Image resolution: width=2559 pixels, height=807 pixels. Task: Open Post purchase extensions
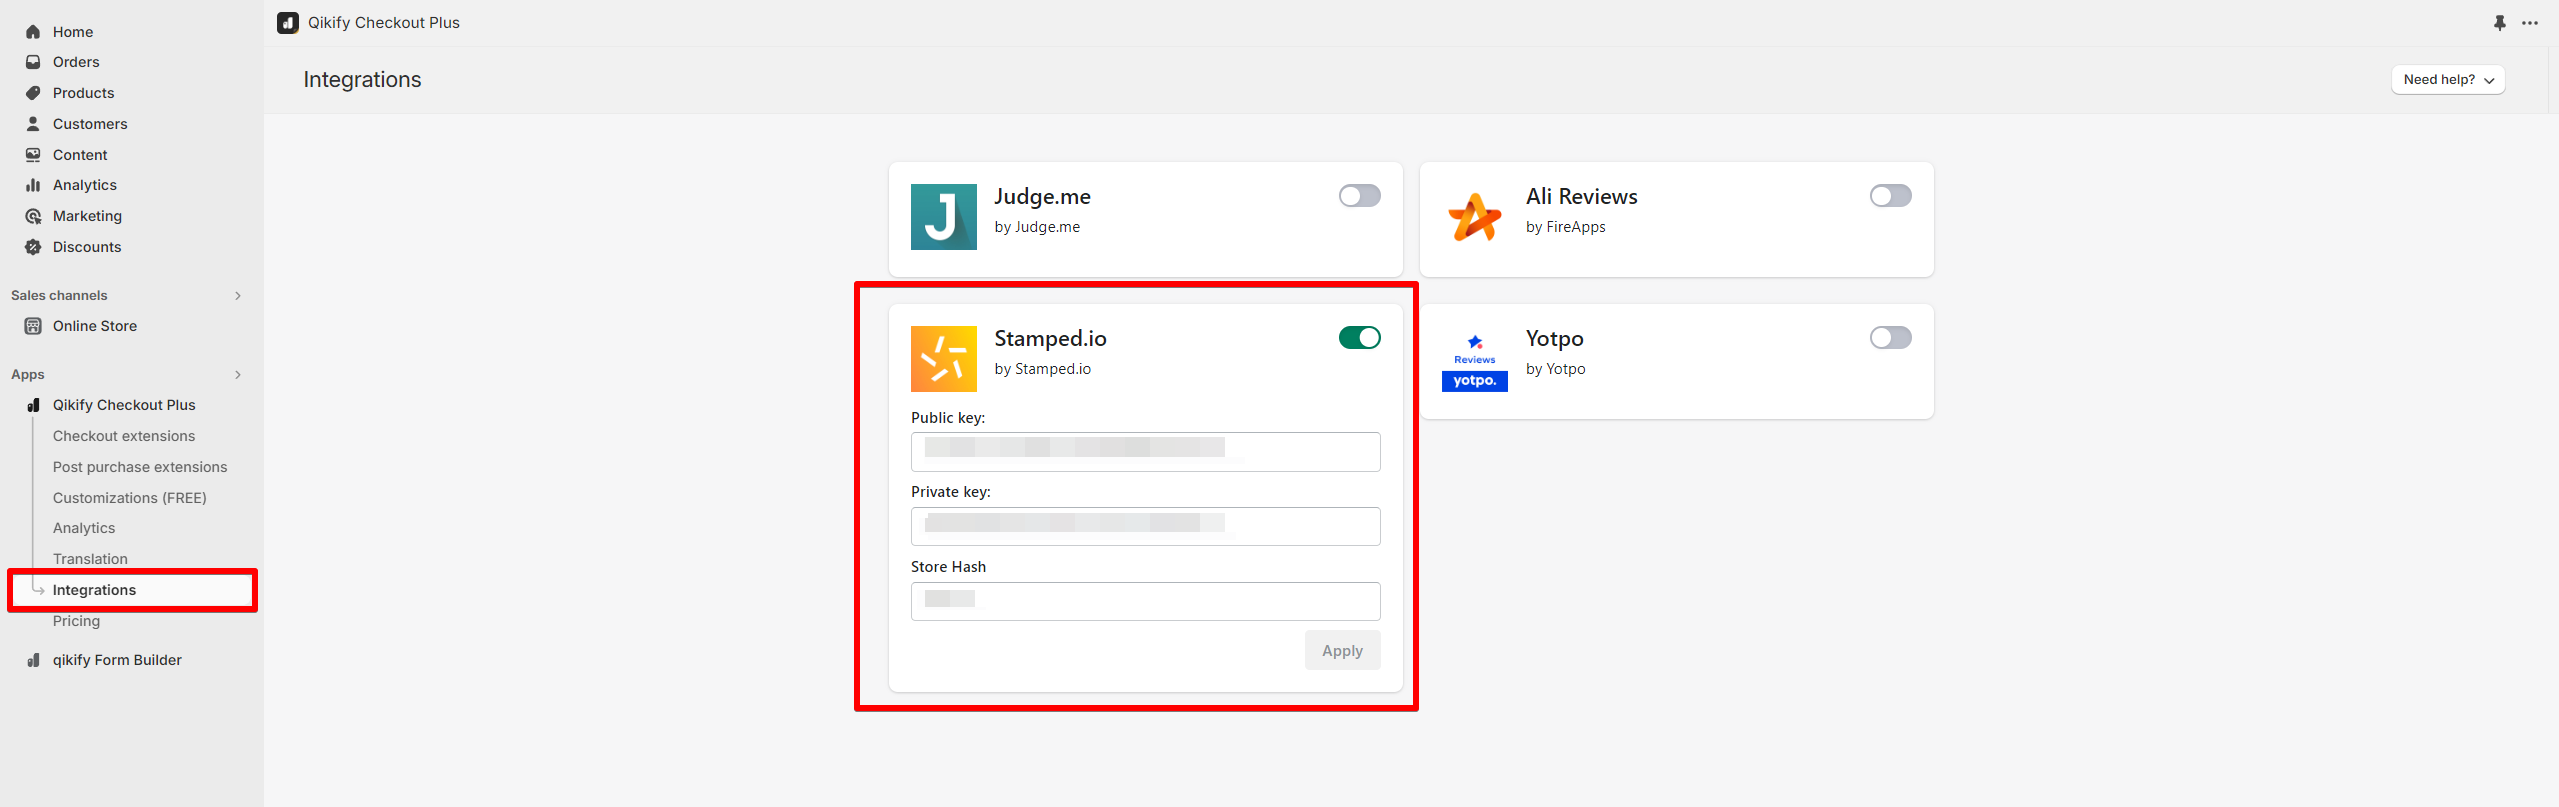click(140, 467)
